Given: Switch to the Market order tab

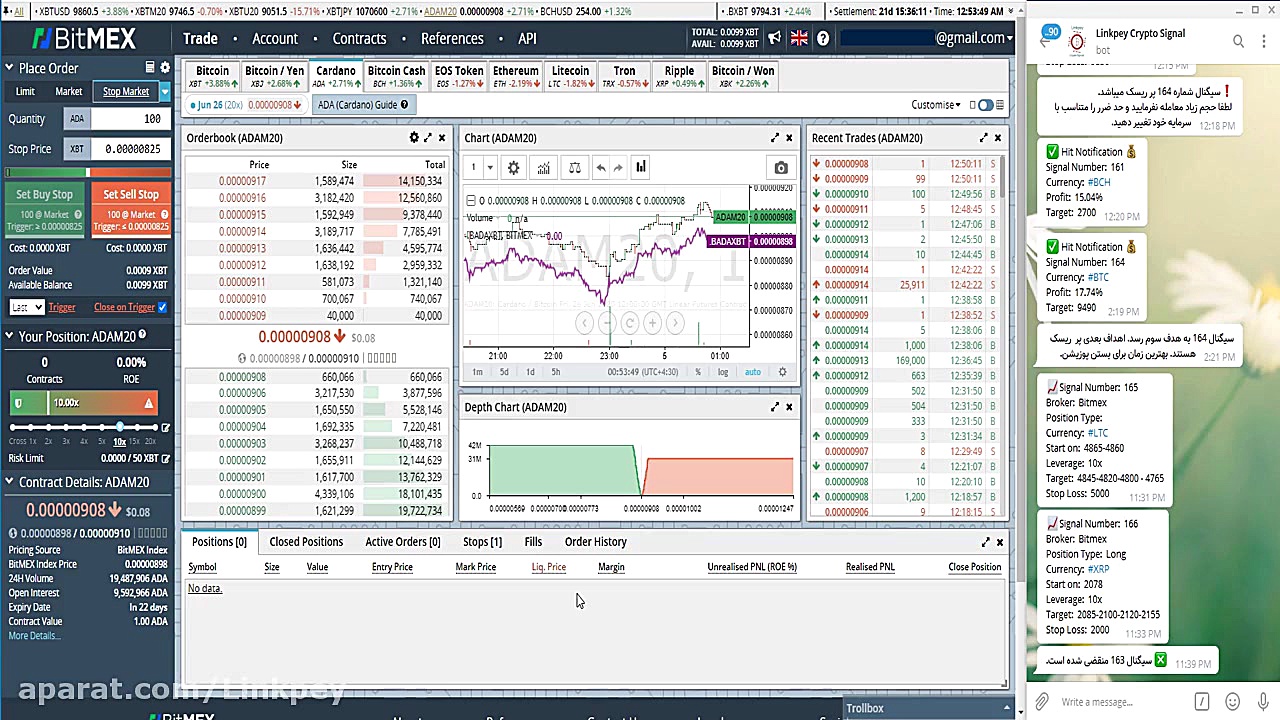Looking at the screenshot, I should click(69, 91).
